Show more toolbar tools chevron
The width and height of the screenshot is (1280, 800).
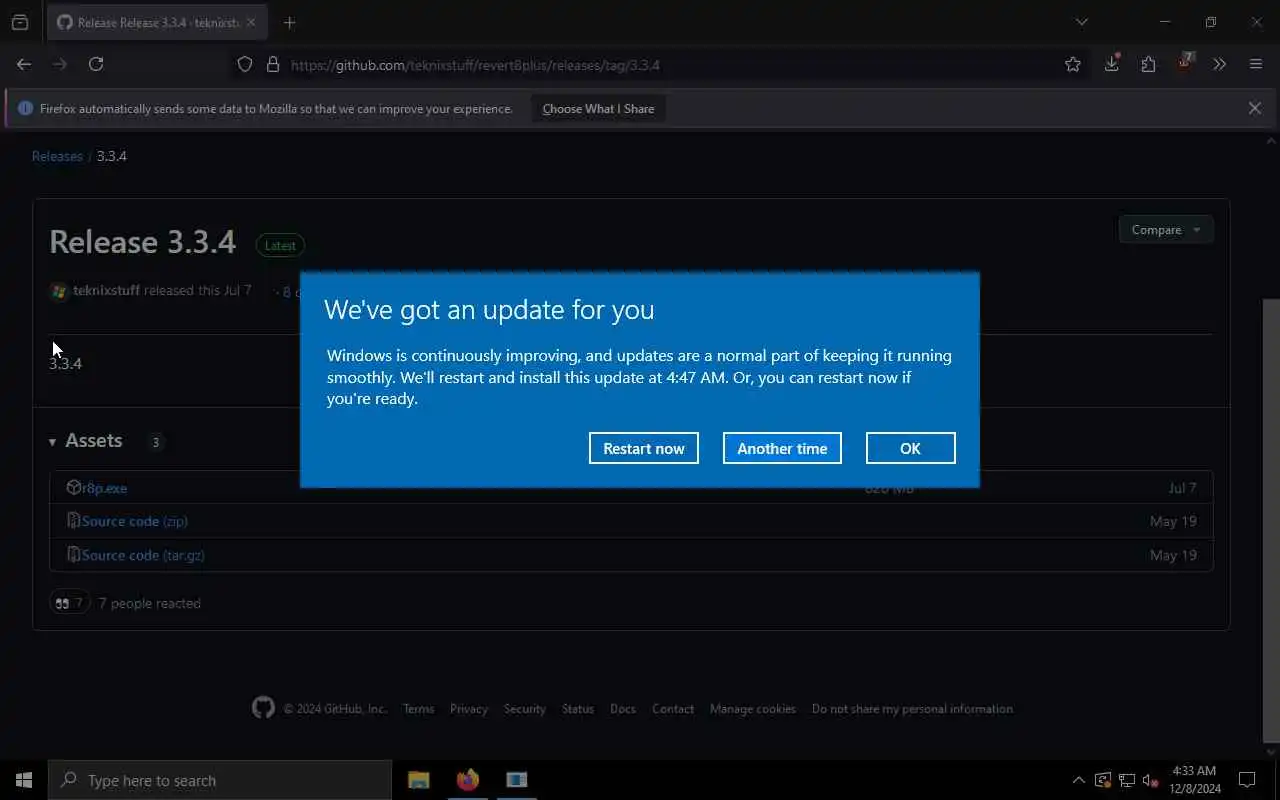tap(1219, 64)
